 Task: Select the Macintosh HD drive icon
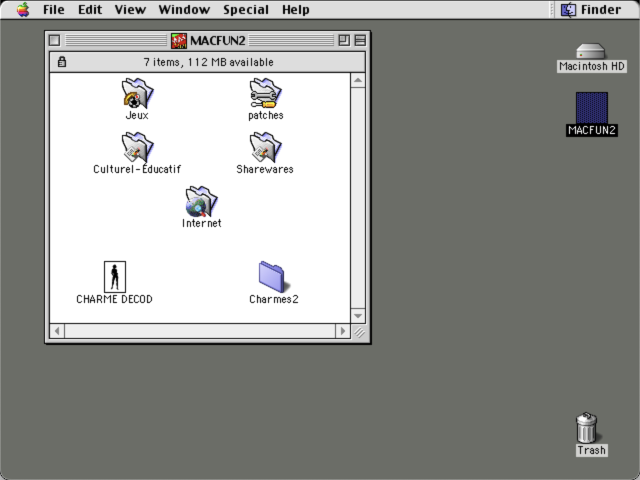591,51
